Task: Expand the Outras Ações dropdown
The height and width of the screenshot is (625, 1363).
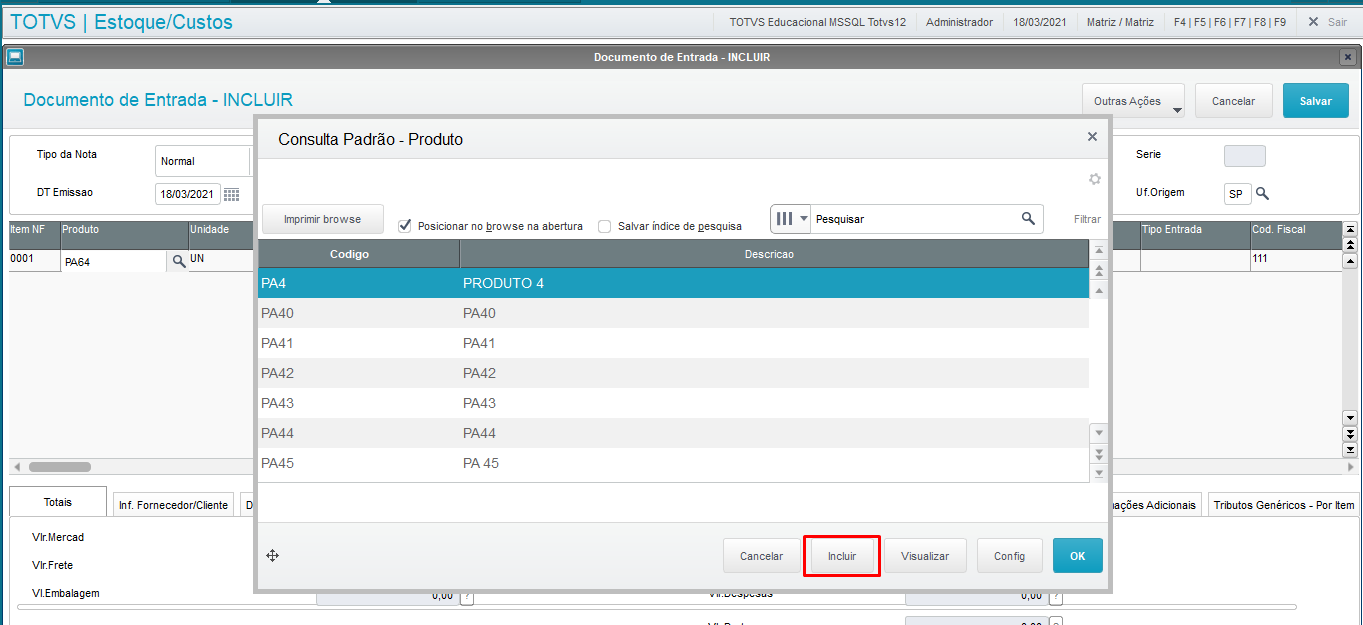Action: [x=1133, y=101]
